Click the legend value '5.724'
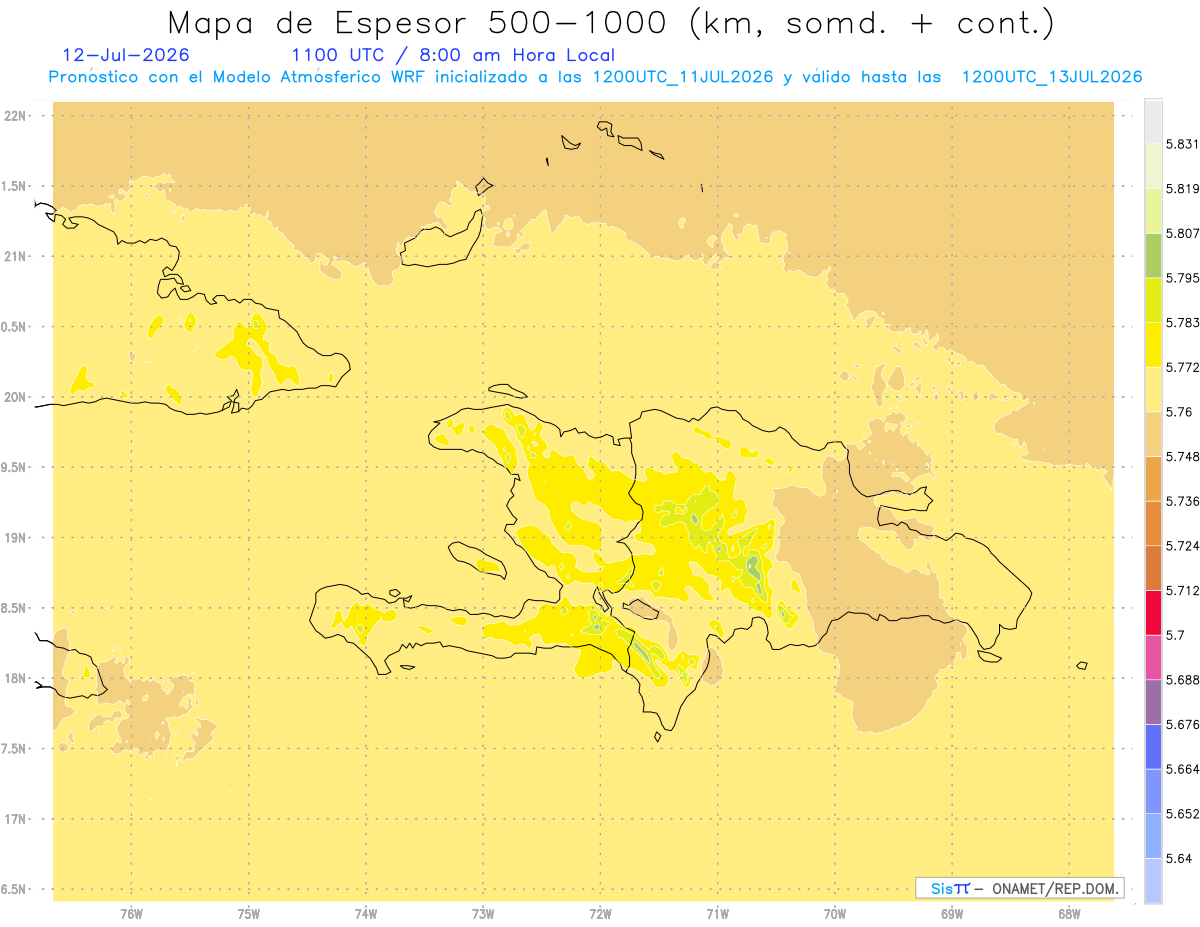This screenshot has width=1200, height=927. pyautogui.click(x=1183, y=546)
